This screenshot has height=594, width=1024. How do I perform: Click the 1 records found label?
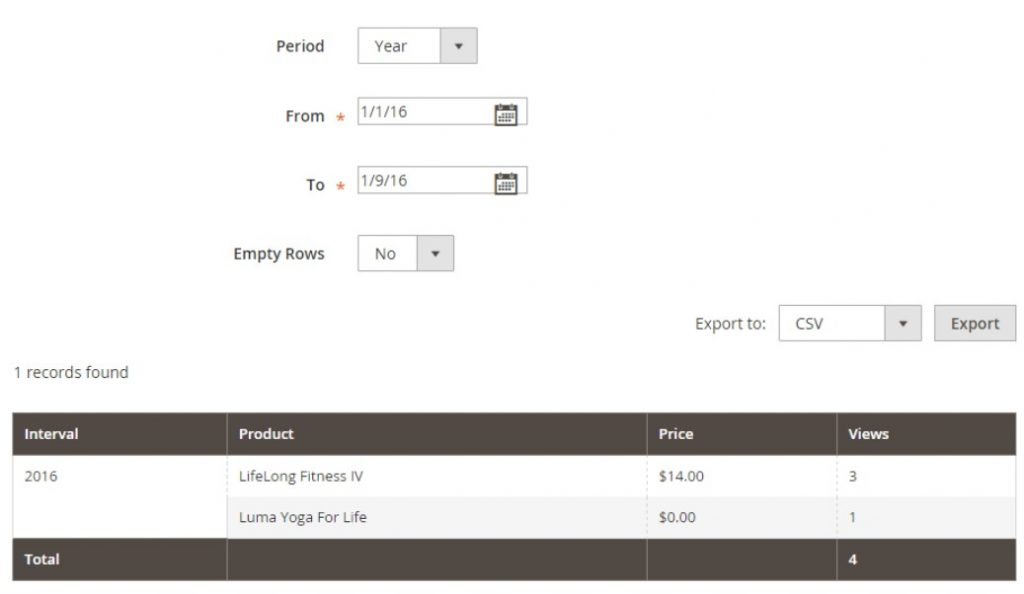[x=70, y=371]
